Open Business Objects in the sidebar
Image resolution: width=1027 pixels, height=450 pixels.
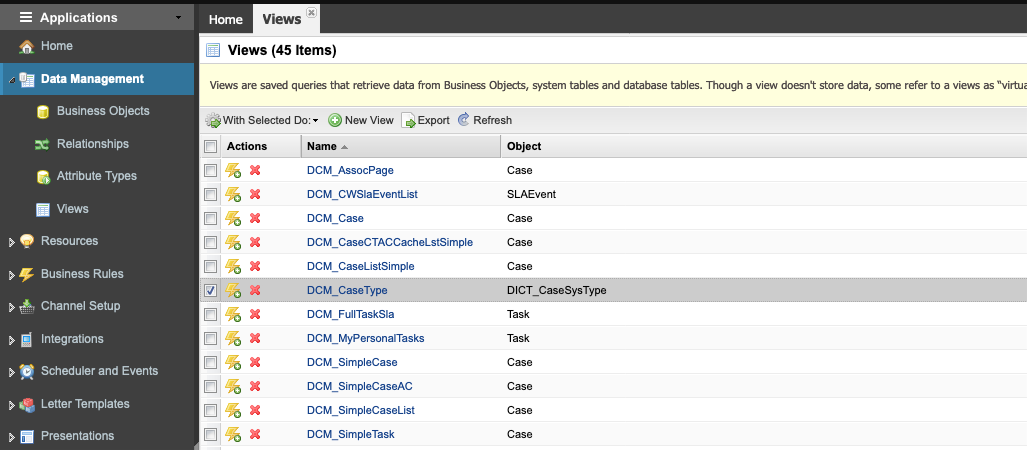point(103,111)
